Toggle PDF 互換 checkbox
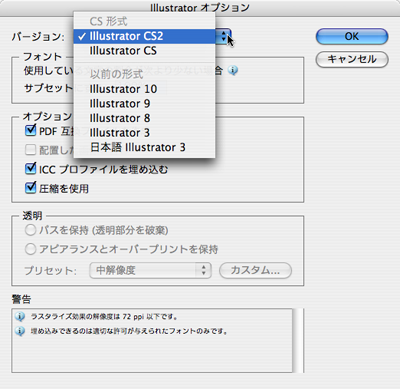 pyautogui.click(x=30, y=130)
